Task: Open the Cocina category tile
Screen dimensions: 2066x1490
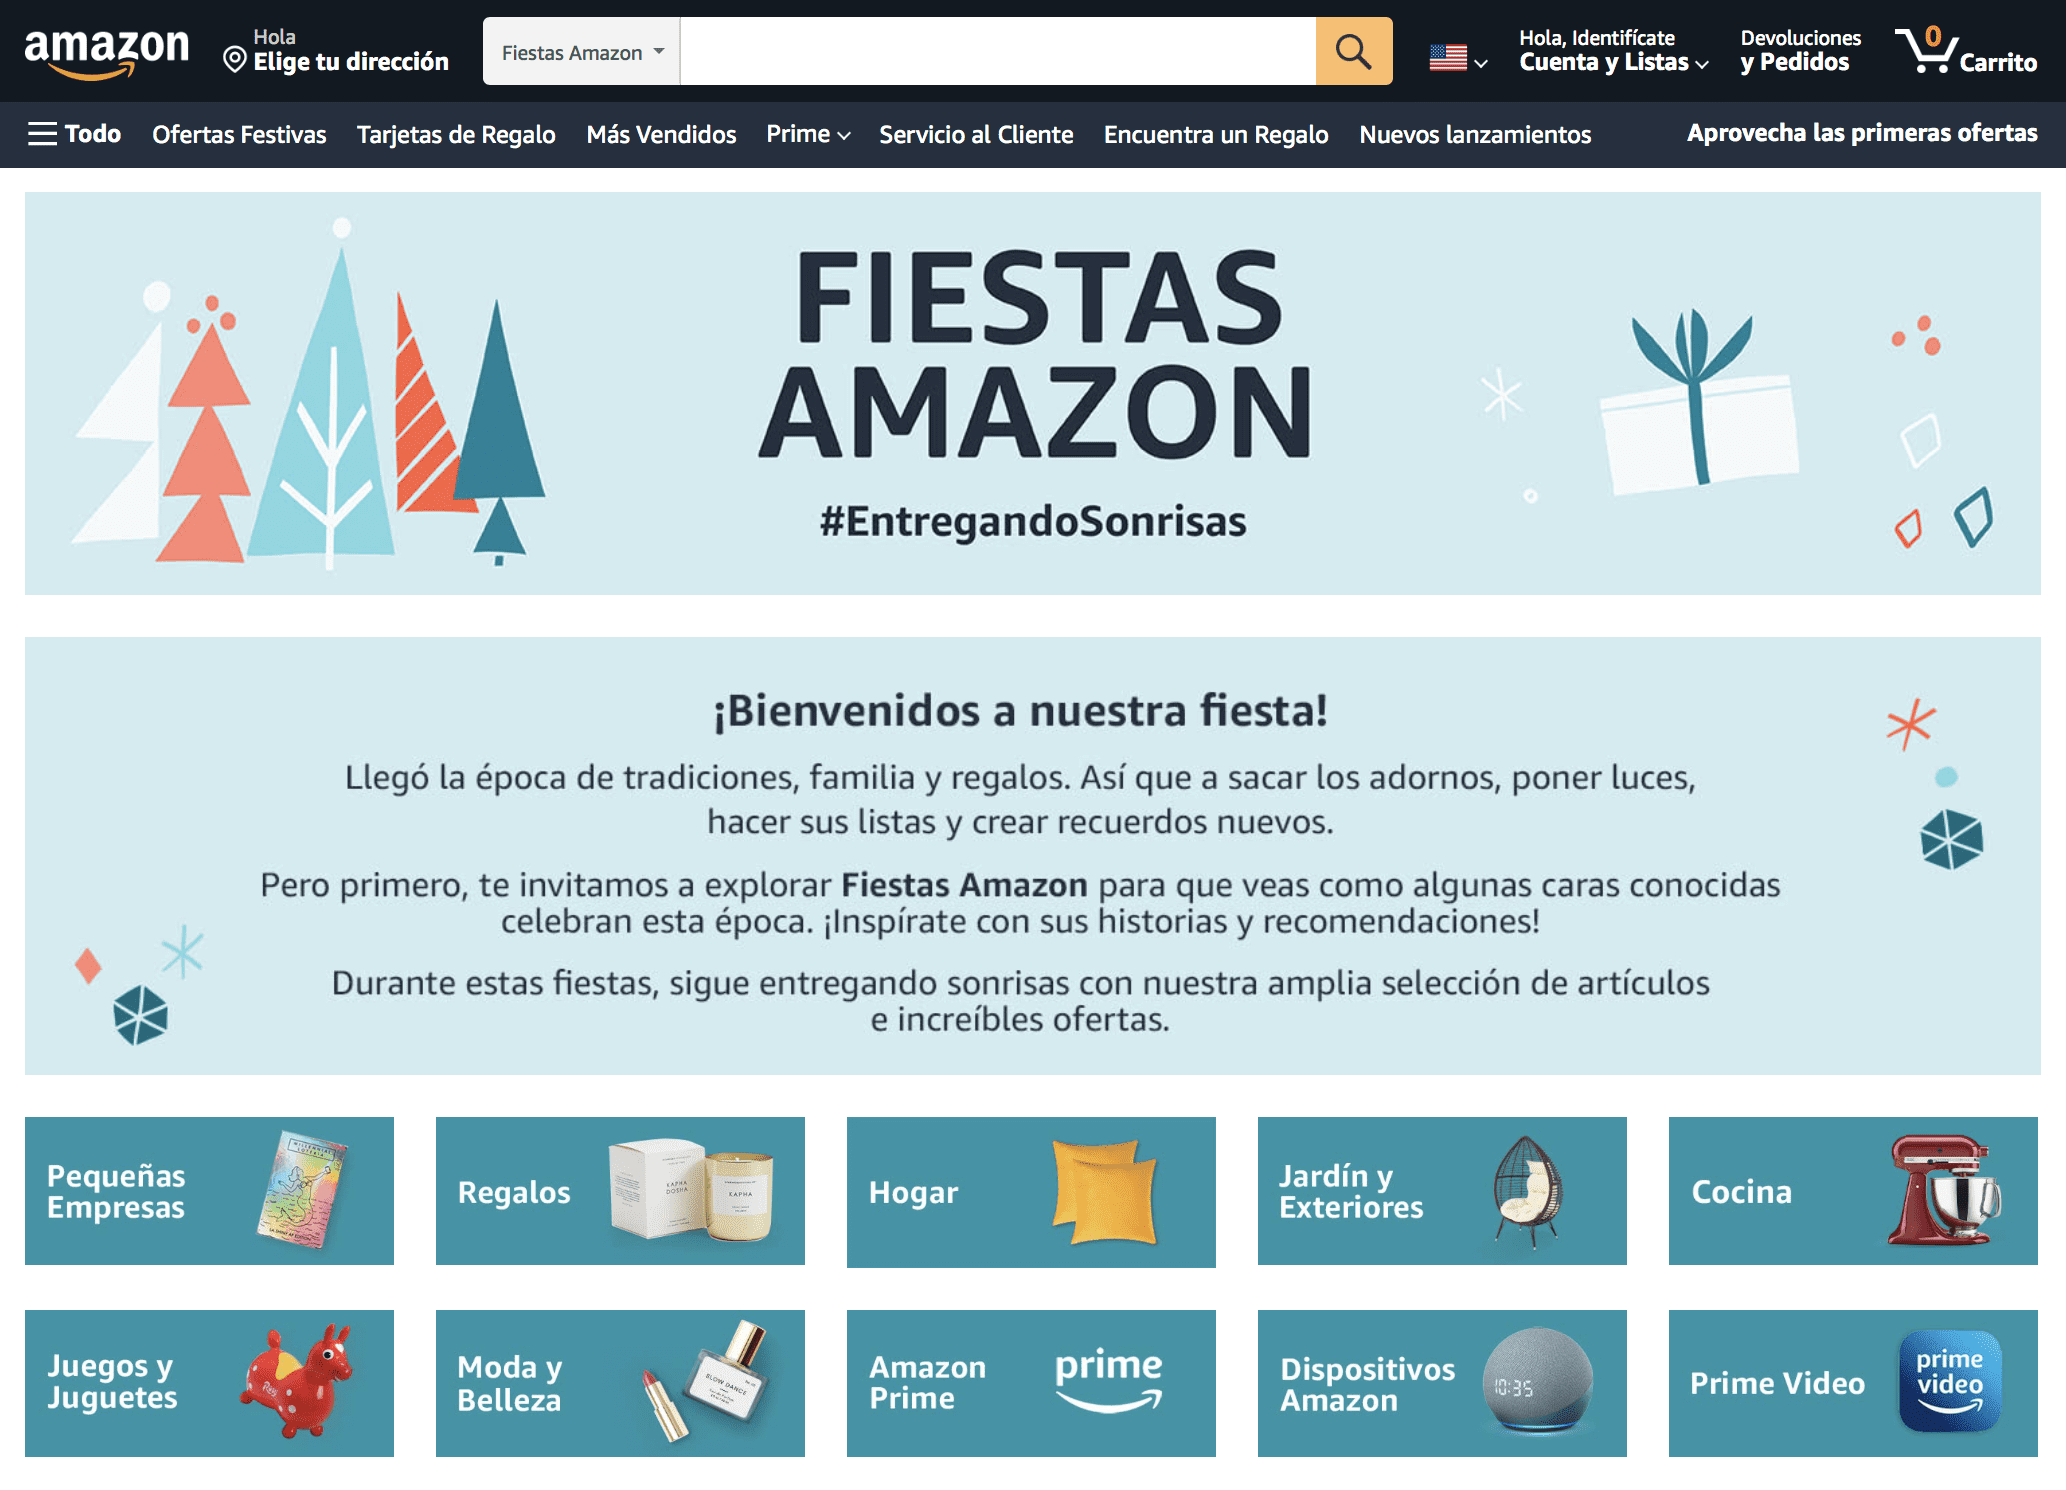Action: [1853, 1191]
